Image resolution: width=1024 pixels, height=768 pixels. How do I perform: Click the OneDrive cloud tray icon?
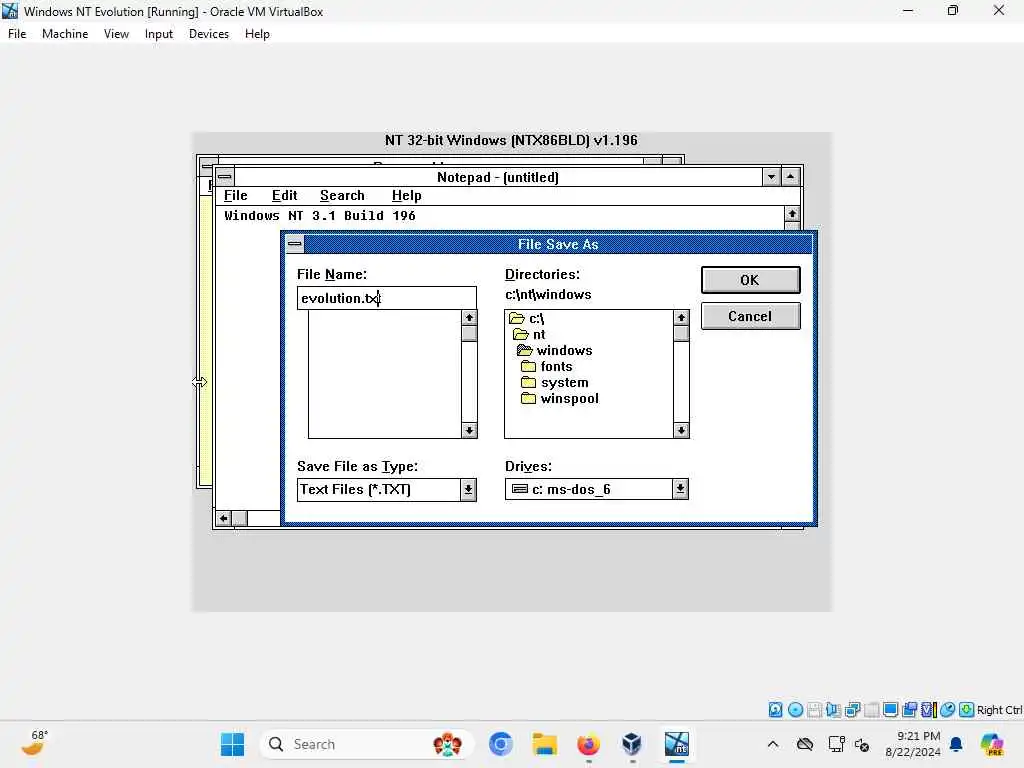point(805,744)
